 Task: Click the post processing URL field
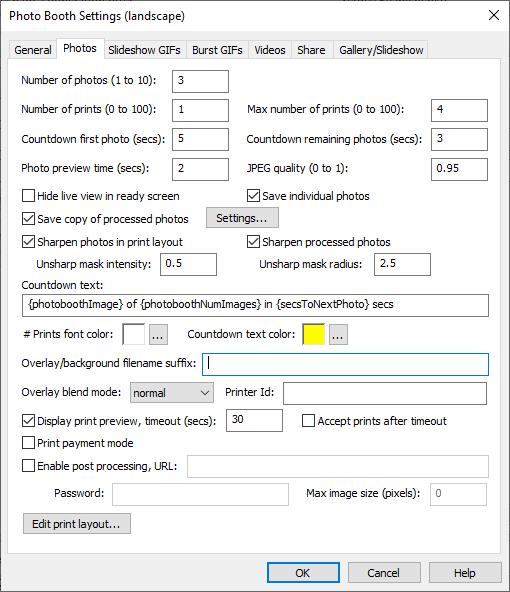pos(338,466)
